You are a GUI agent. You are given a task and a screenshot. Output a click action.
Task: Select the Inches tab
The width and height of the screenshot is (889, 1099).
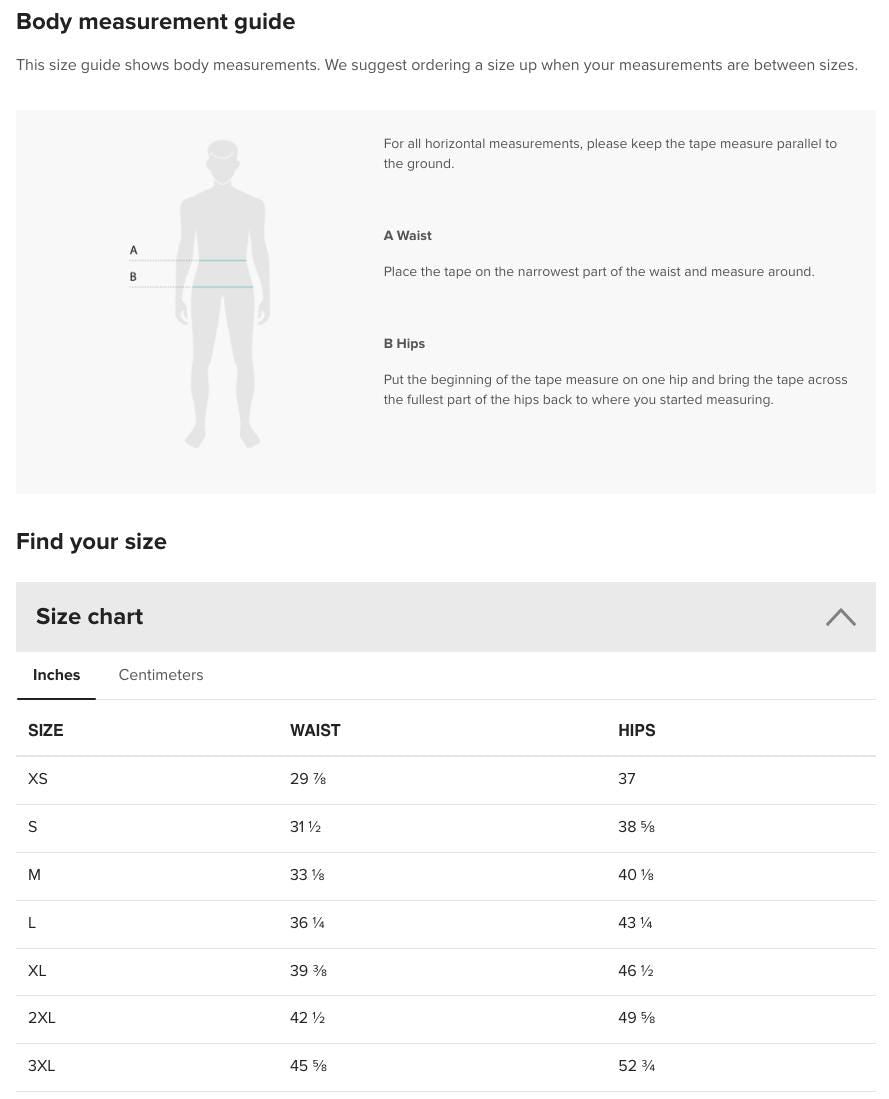coord(56,675)
